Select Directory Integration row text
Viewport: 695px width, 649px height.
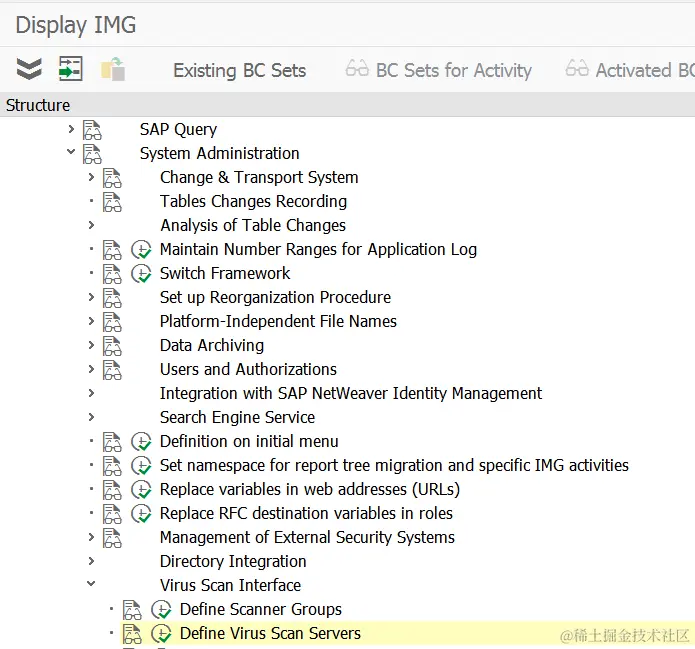tap(233, 561)
